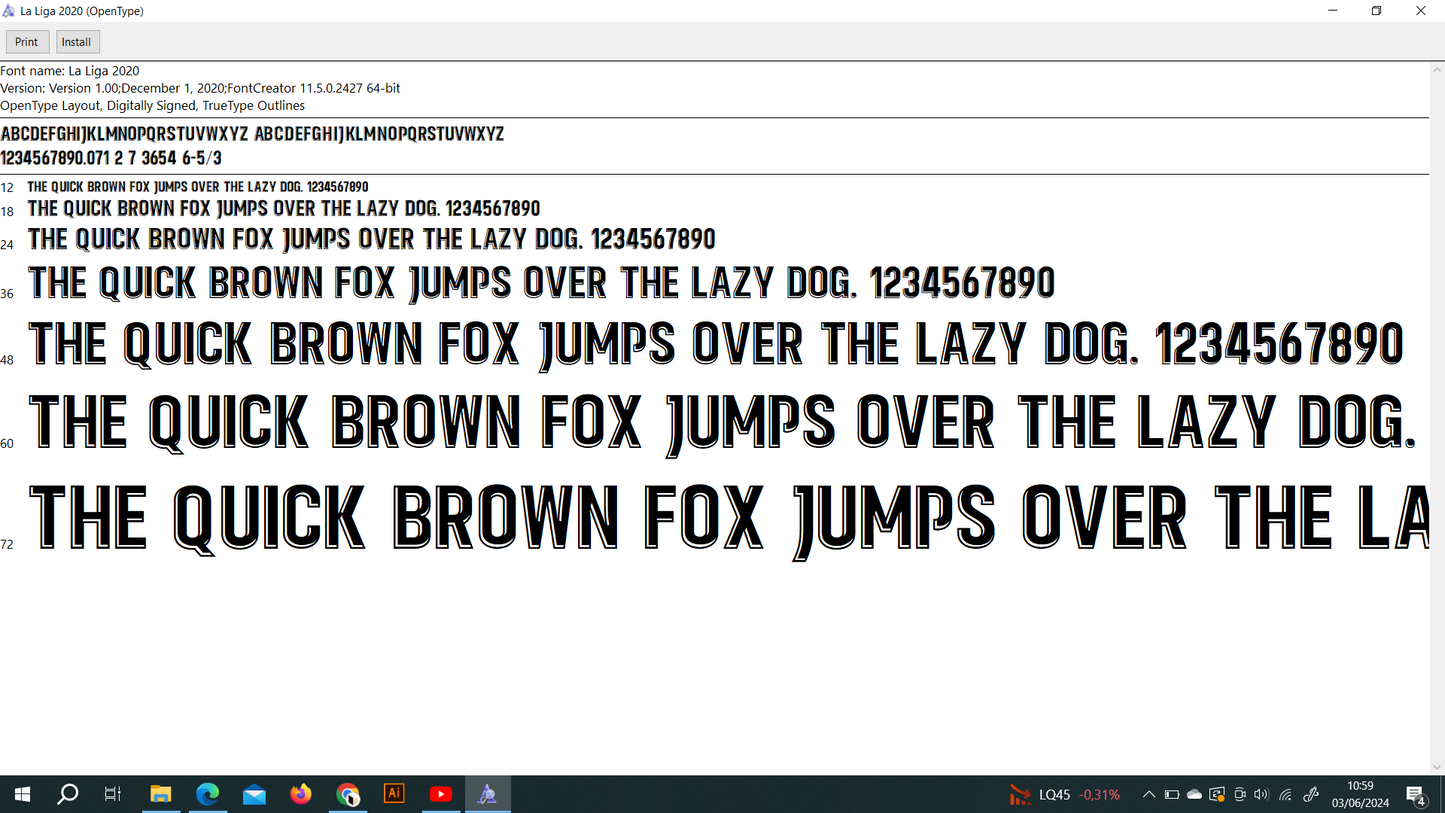Open OneDrive cloud tray icon
This screenshot has width=1445, height=813.
1194,795
